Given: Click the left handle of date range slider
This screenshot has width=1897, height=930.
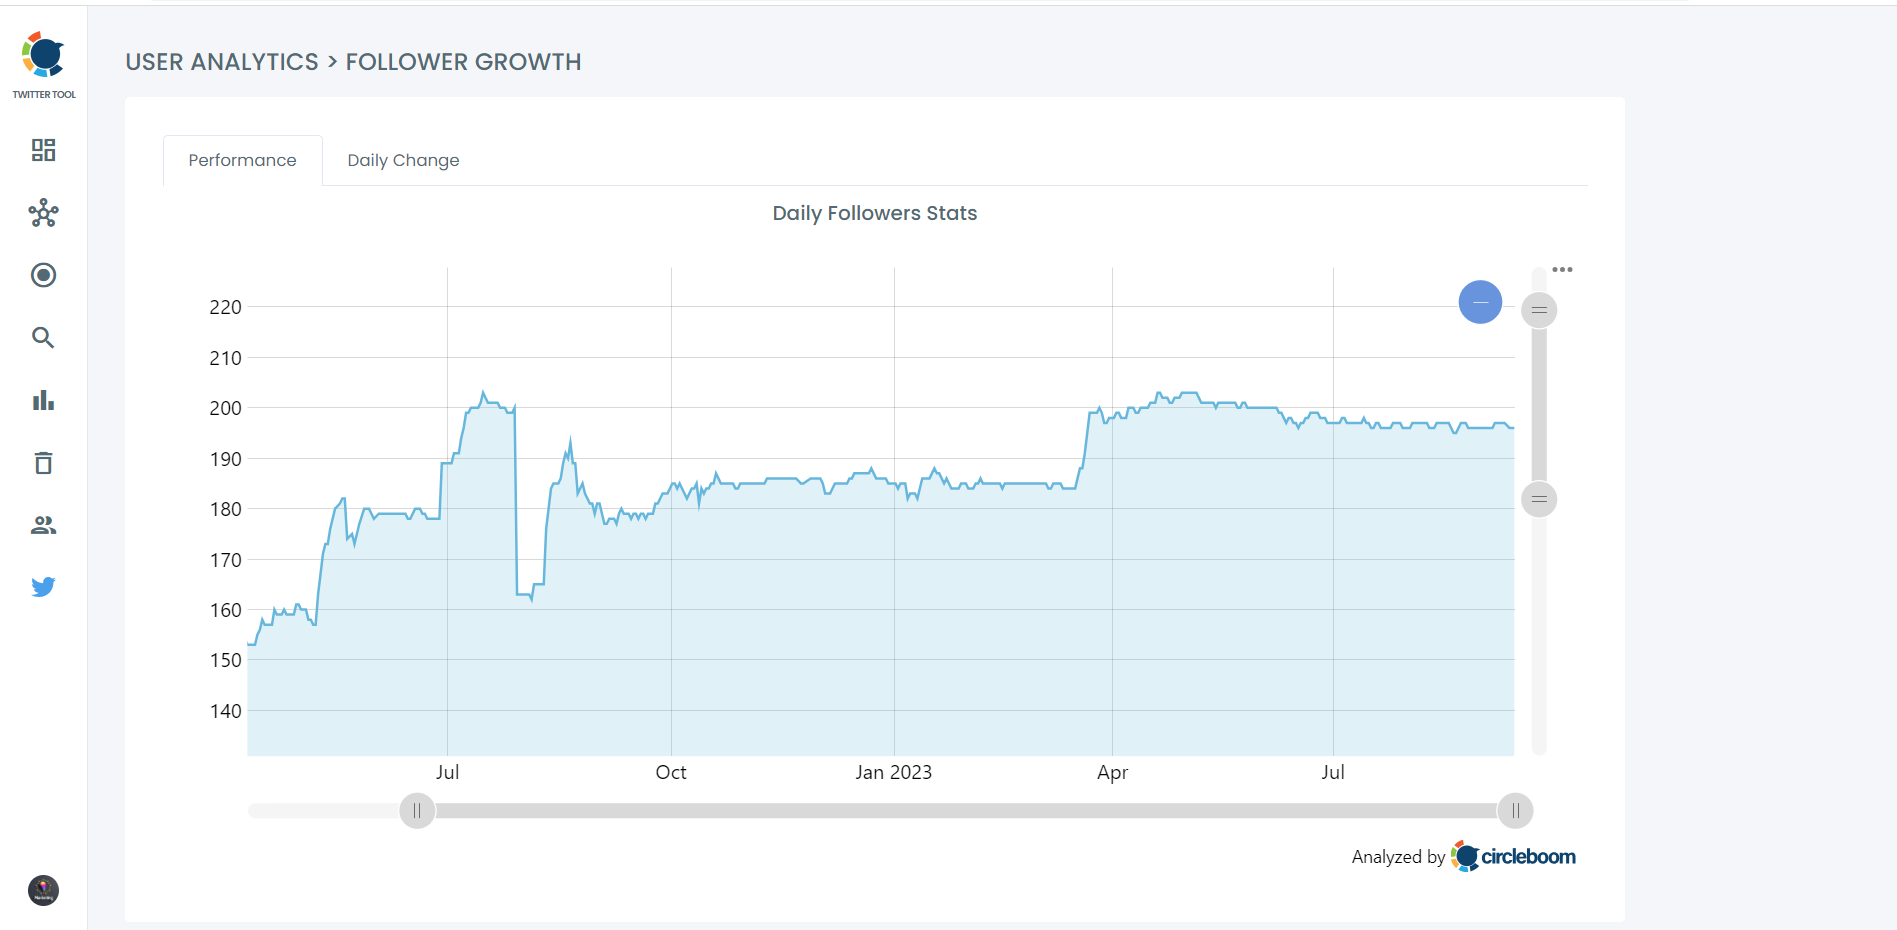Looking at the screenshot, I should coord(417,811).
